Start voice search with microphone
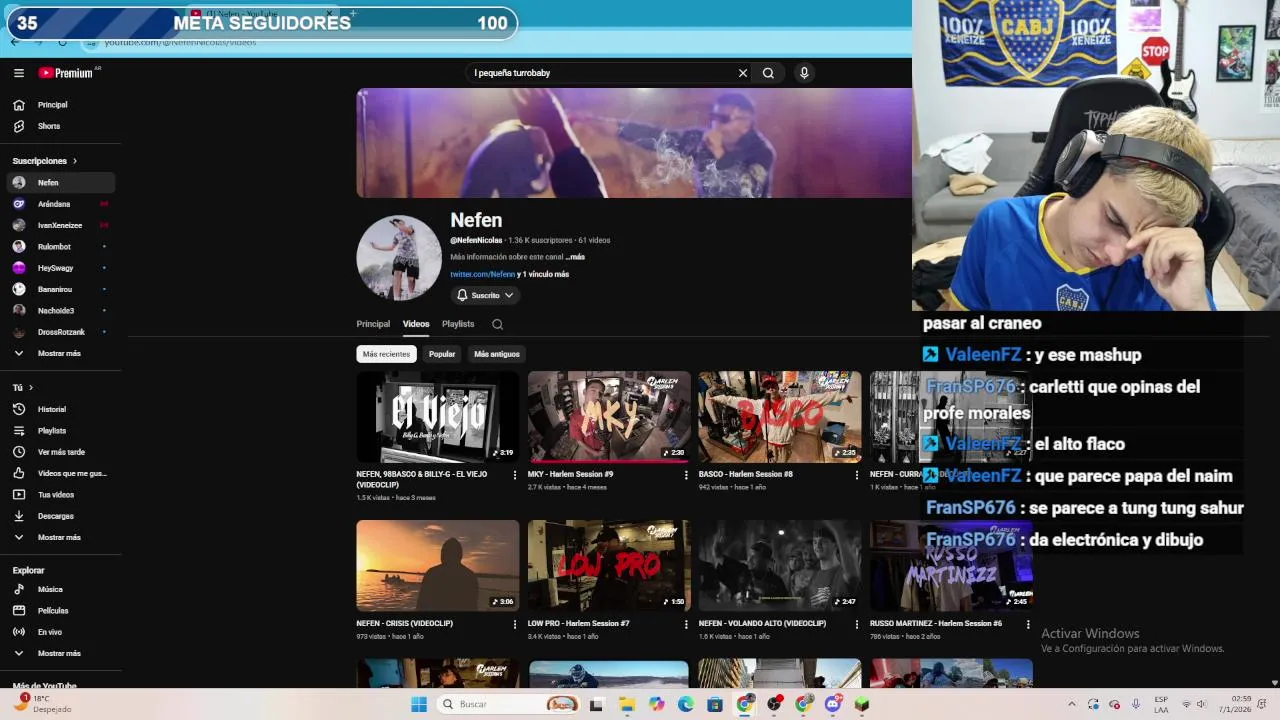The height and width of the screenshot is (720, 1280). (804, 73)
